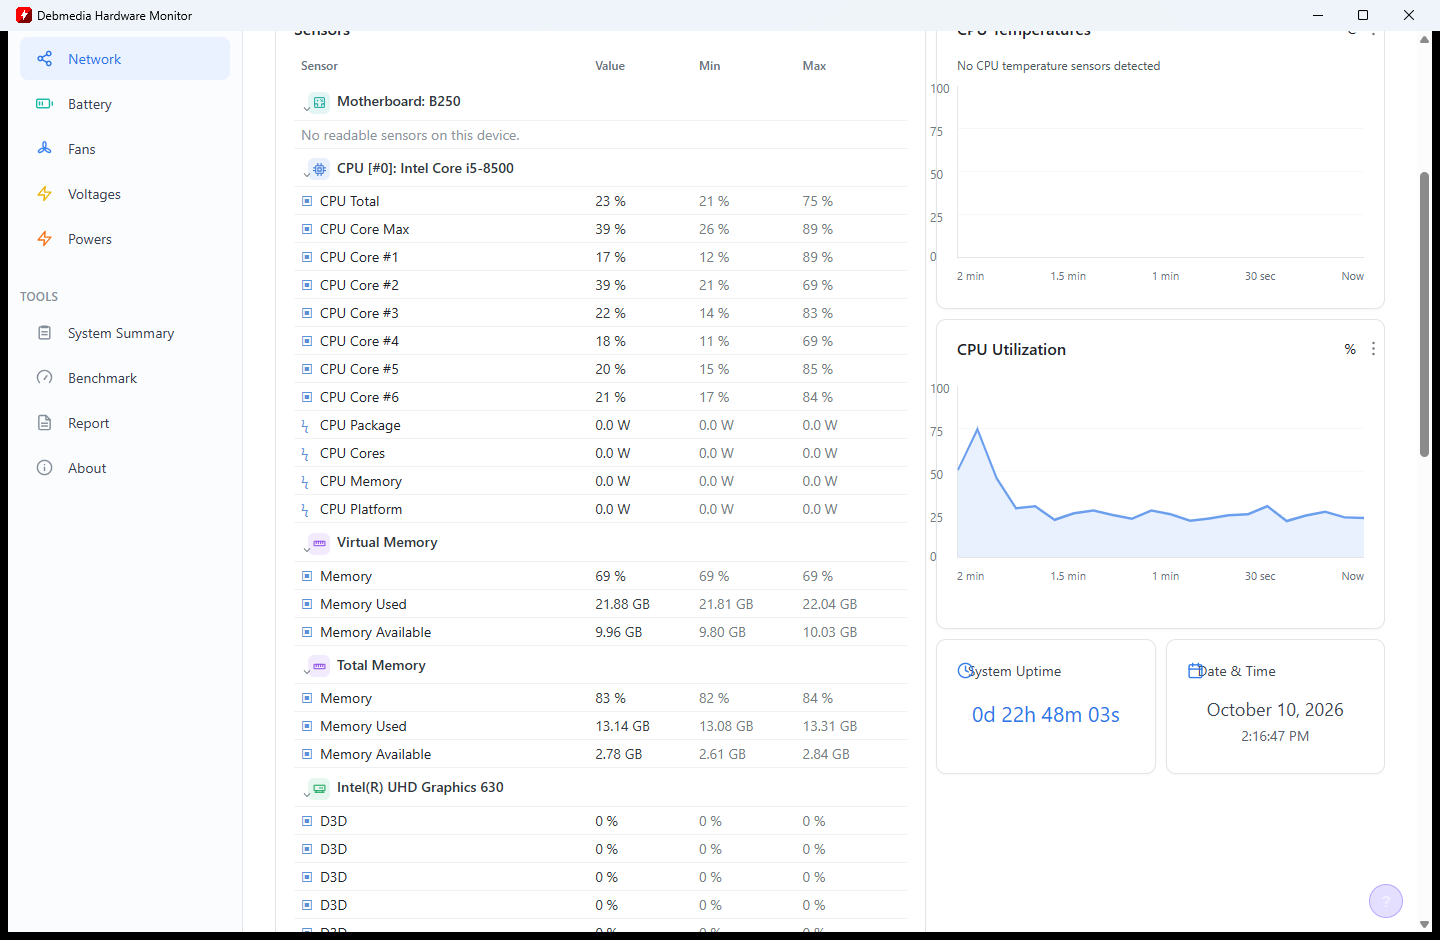Image resolution: width=1440 pixels, height=940 pixels.
Task: Click the About info icon
Action: 44,468
